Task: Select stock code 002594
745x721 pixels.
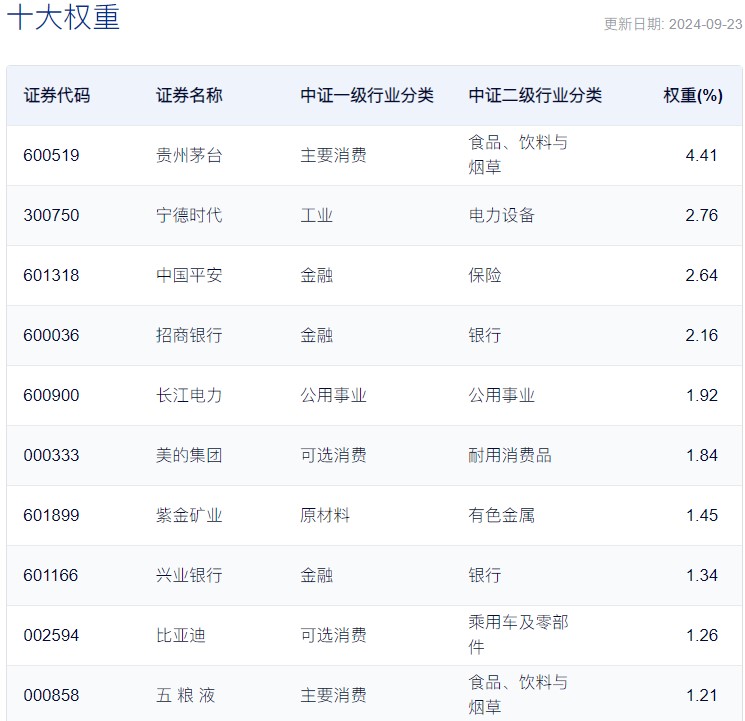Action: pyautogui.click(x=51, y=635)
